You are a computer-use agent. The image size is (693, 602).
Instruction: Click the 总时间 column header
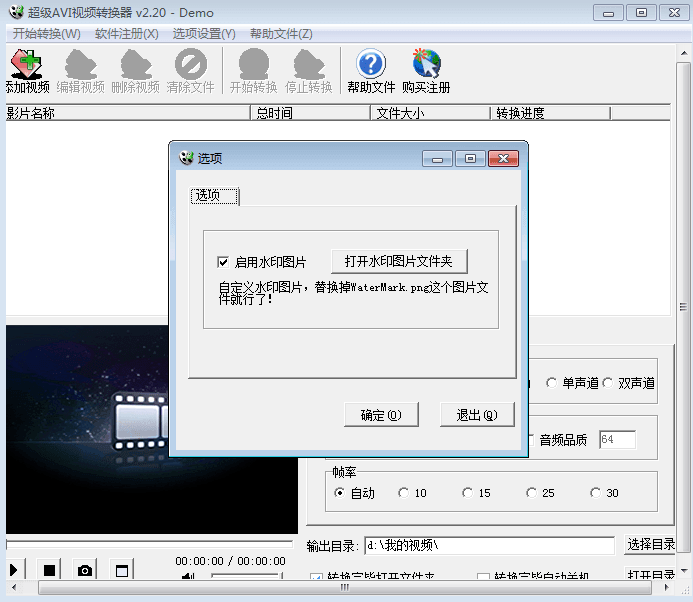310,113
